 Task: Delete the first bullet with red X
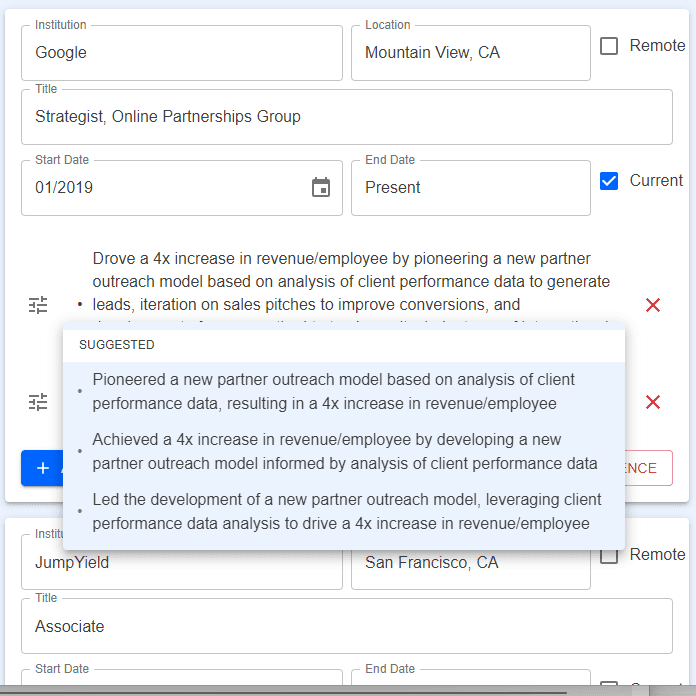coord(653,305)
